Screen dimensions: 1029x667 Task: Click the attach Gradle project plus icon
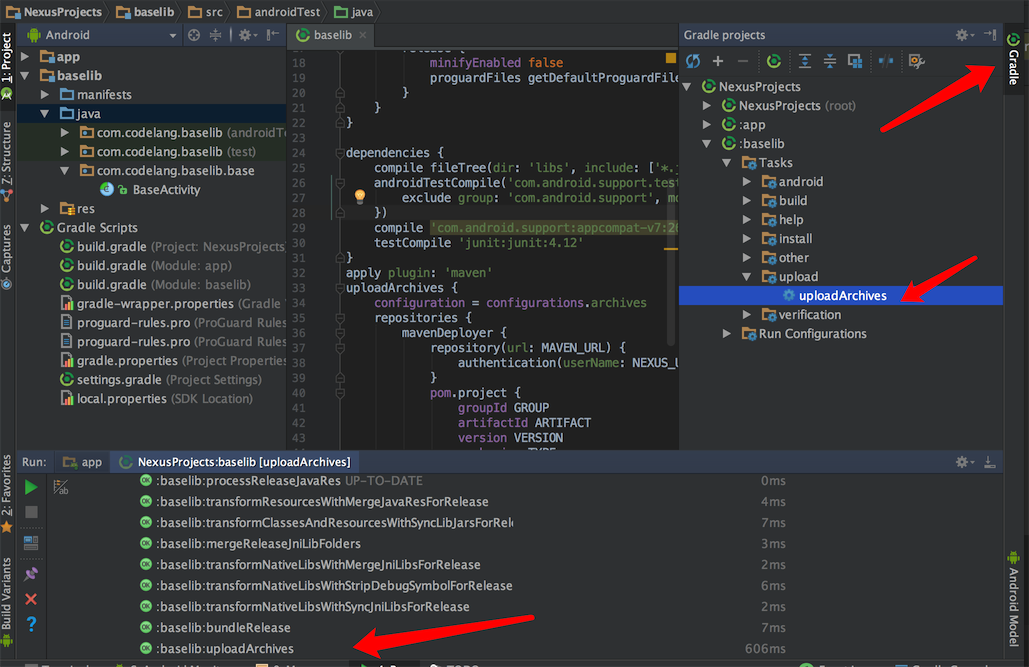tap(718, 62)
